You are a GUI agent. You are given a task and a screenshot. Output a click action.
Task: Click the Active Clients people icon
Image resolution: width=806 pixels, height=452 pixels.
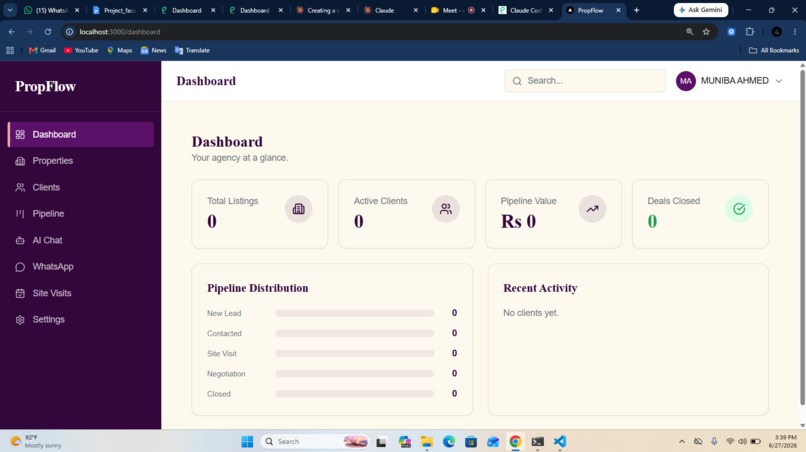coord(446,209)
